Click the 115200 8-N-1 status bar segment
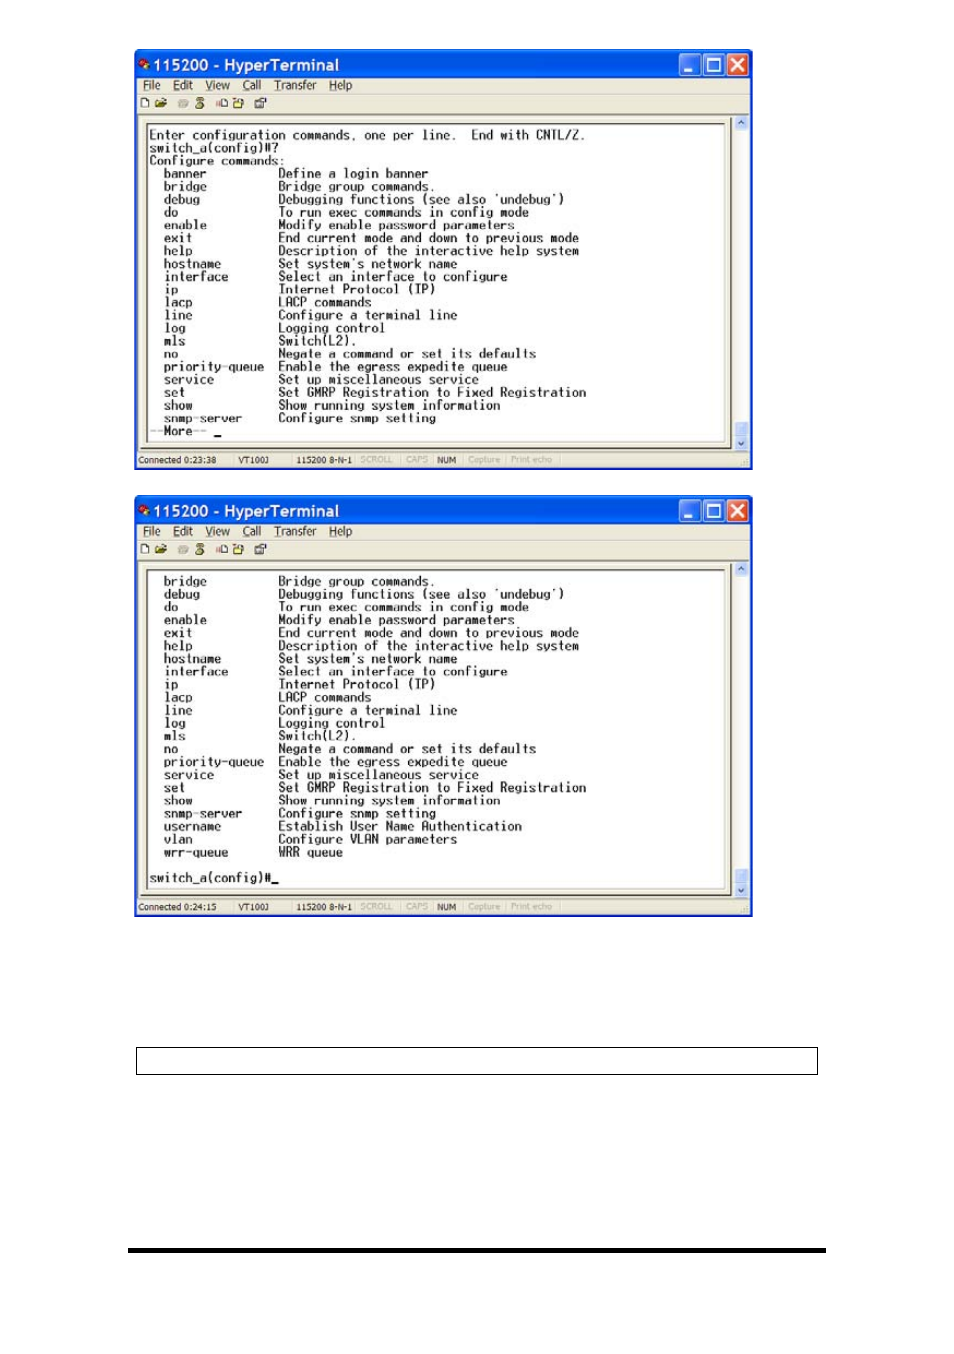 (x=320, y=459)
